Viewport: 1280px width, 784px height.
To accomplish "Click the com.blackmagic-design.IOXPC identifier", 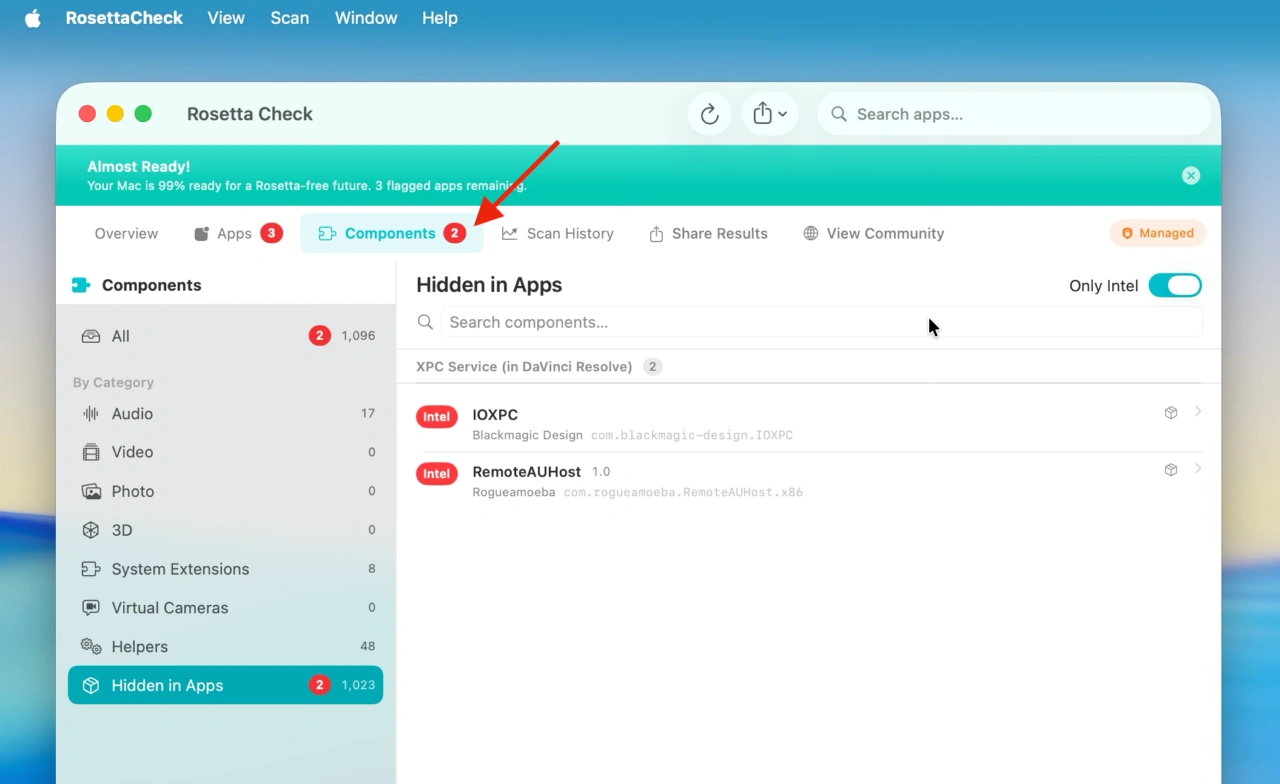I will (x=692, y=436).
